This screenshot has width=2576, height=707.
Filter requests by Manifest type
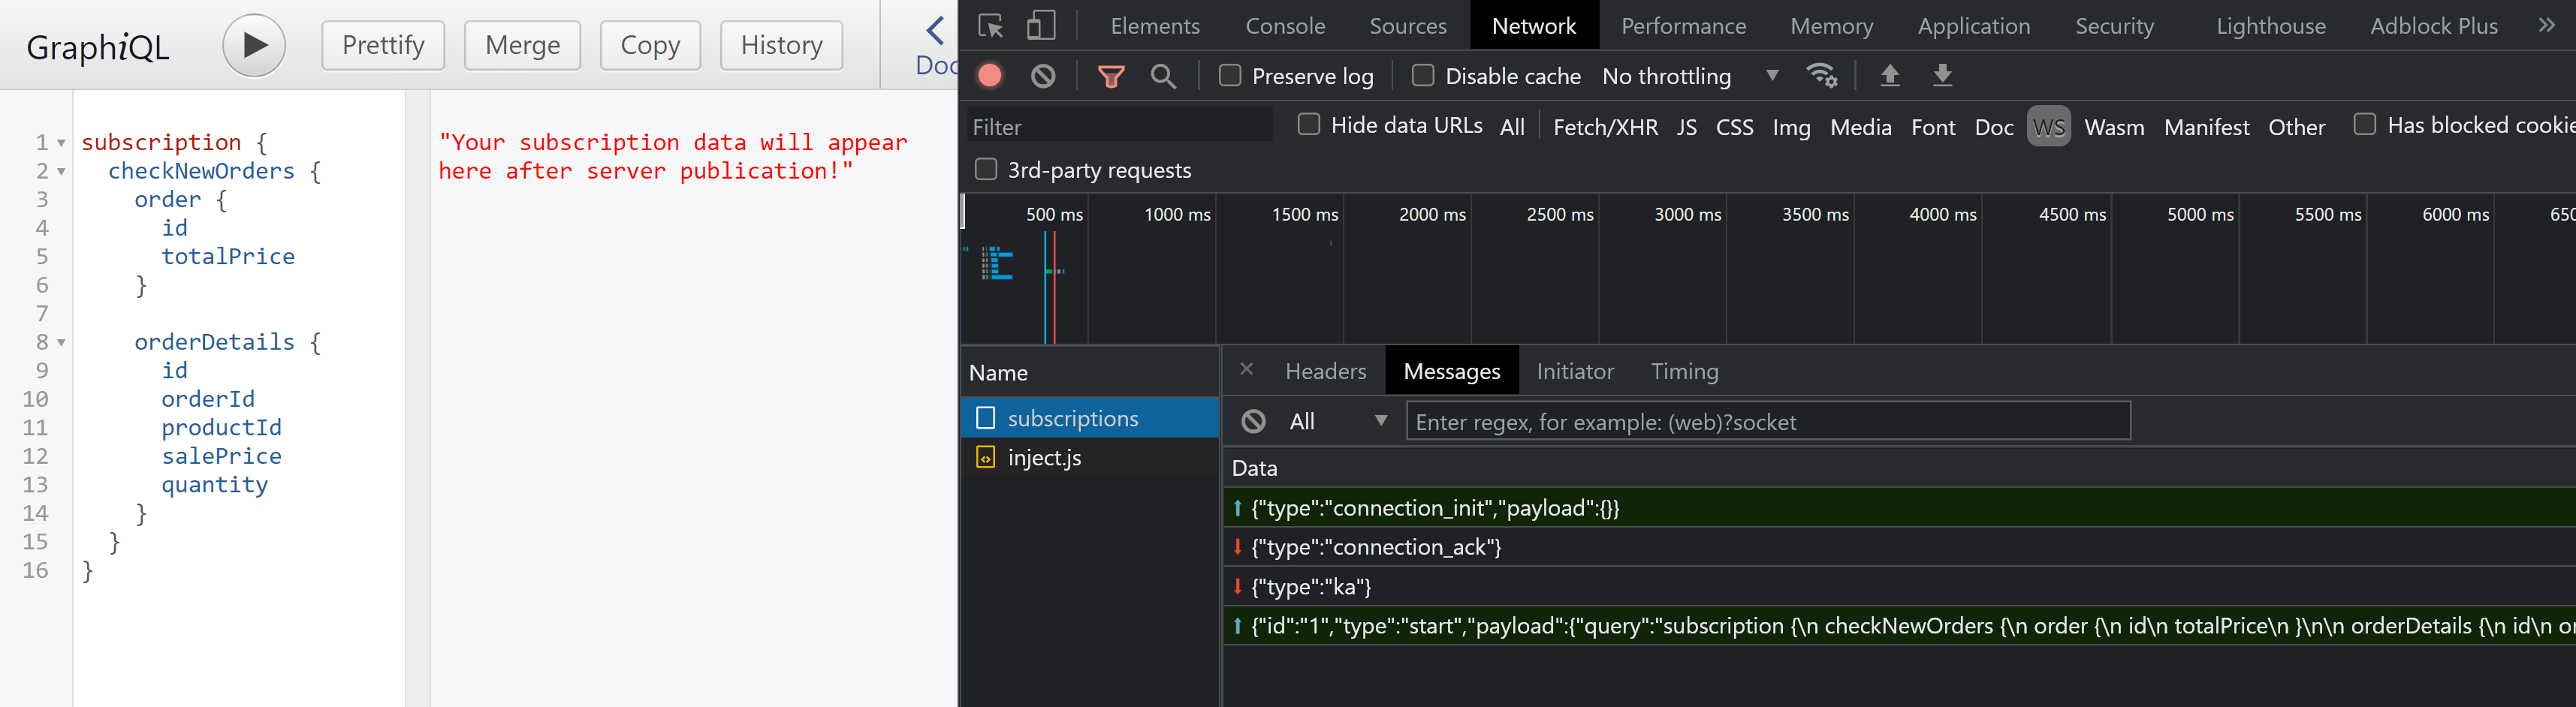[x=2206, y=127]
